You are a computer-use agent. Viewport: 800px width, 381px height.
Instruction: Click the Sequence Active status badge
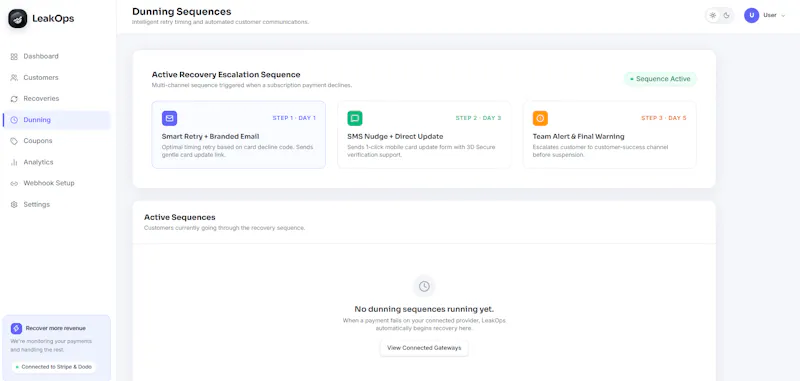660,79
